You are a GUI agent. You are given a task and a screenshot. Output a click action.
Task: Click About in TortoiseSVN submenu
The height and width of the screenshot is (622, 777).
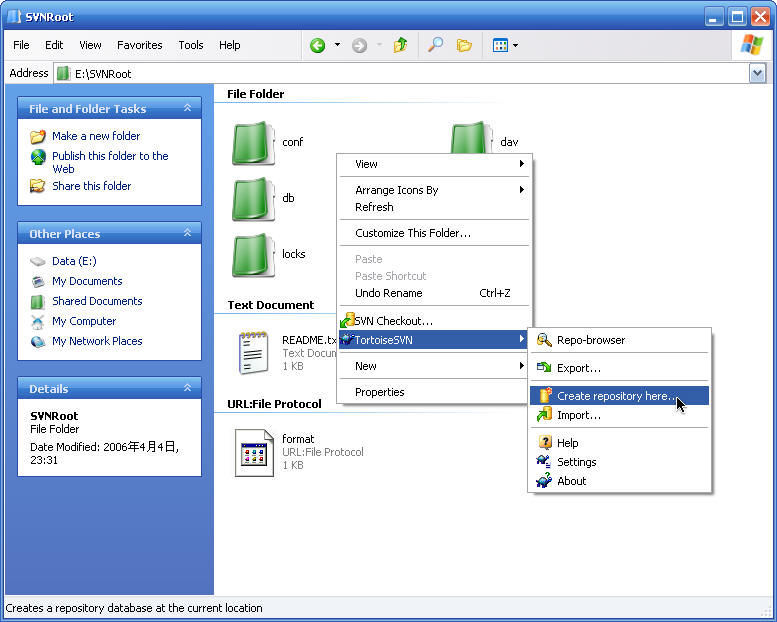tap(571, 481)
